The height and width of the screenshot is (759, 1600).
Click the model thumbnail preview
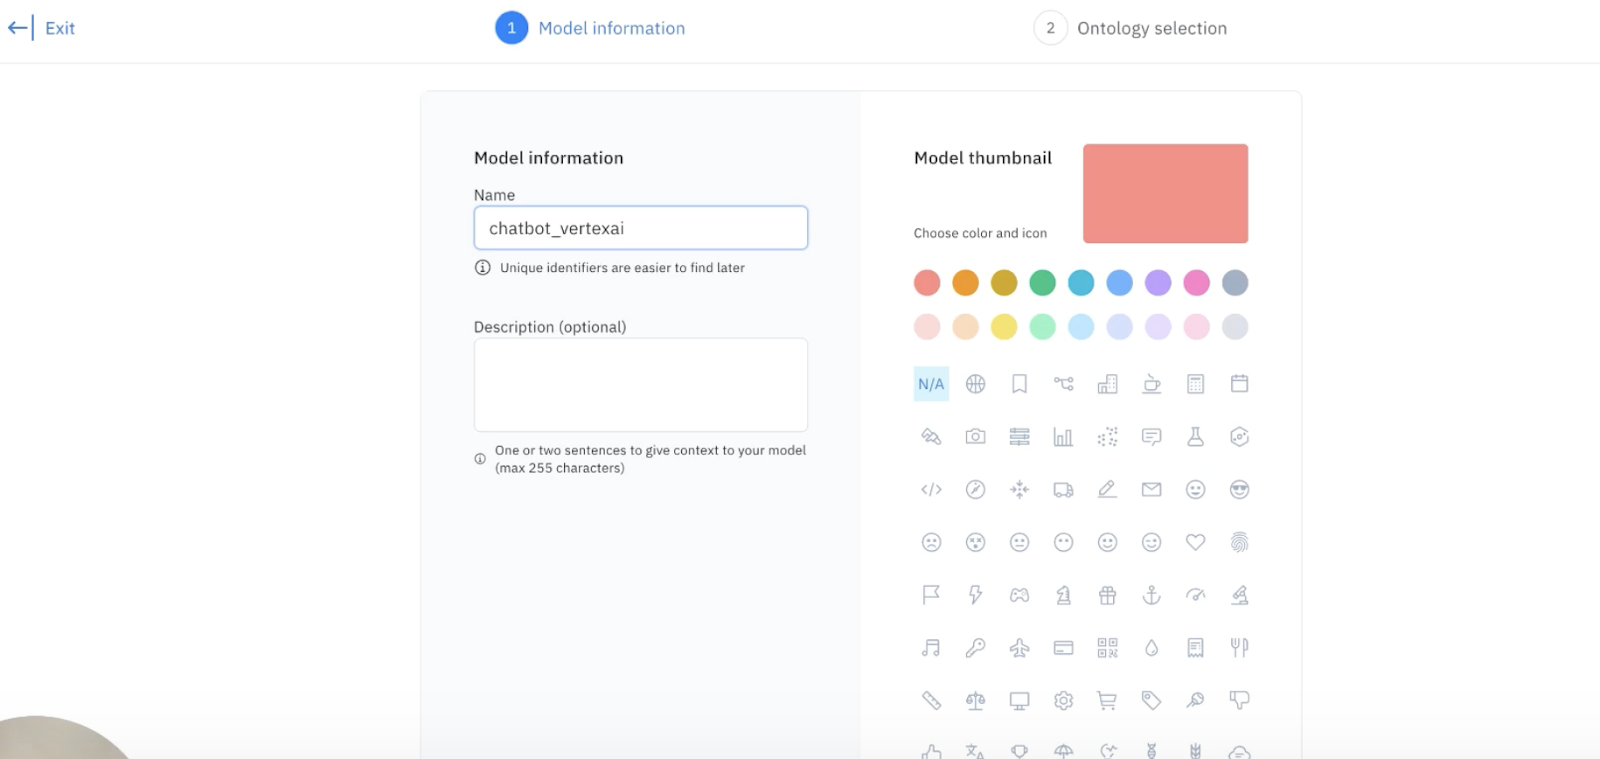1166,193
